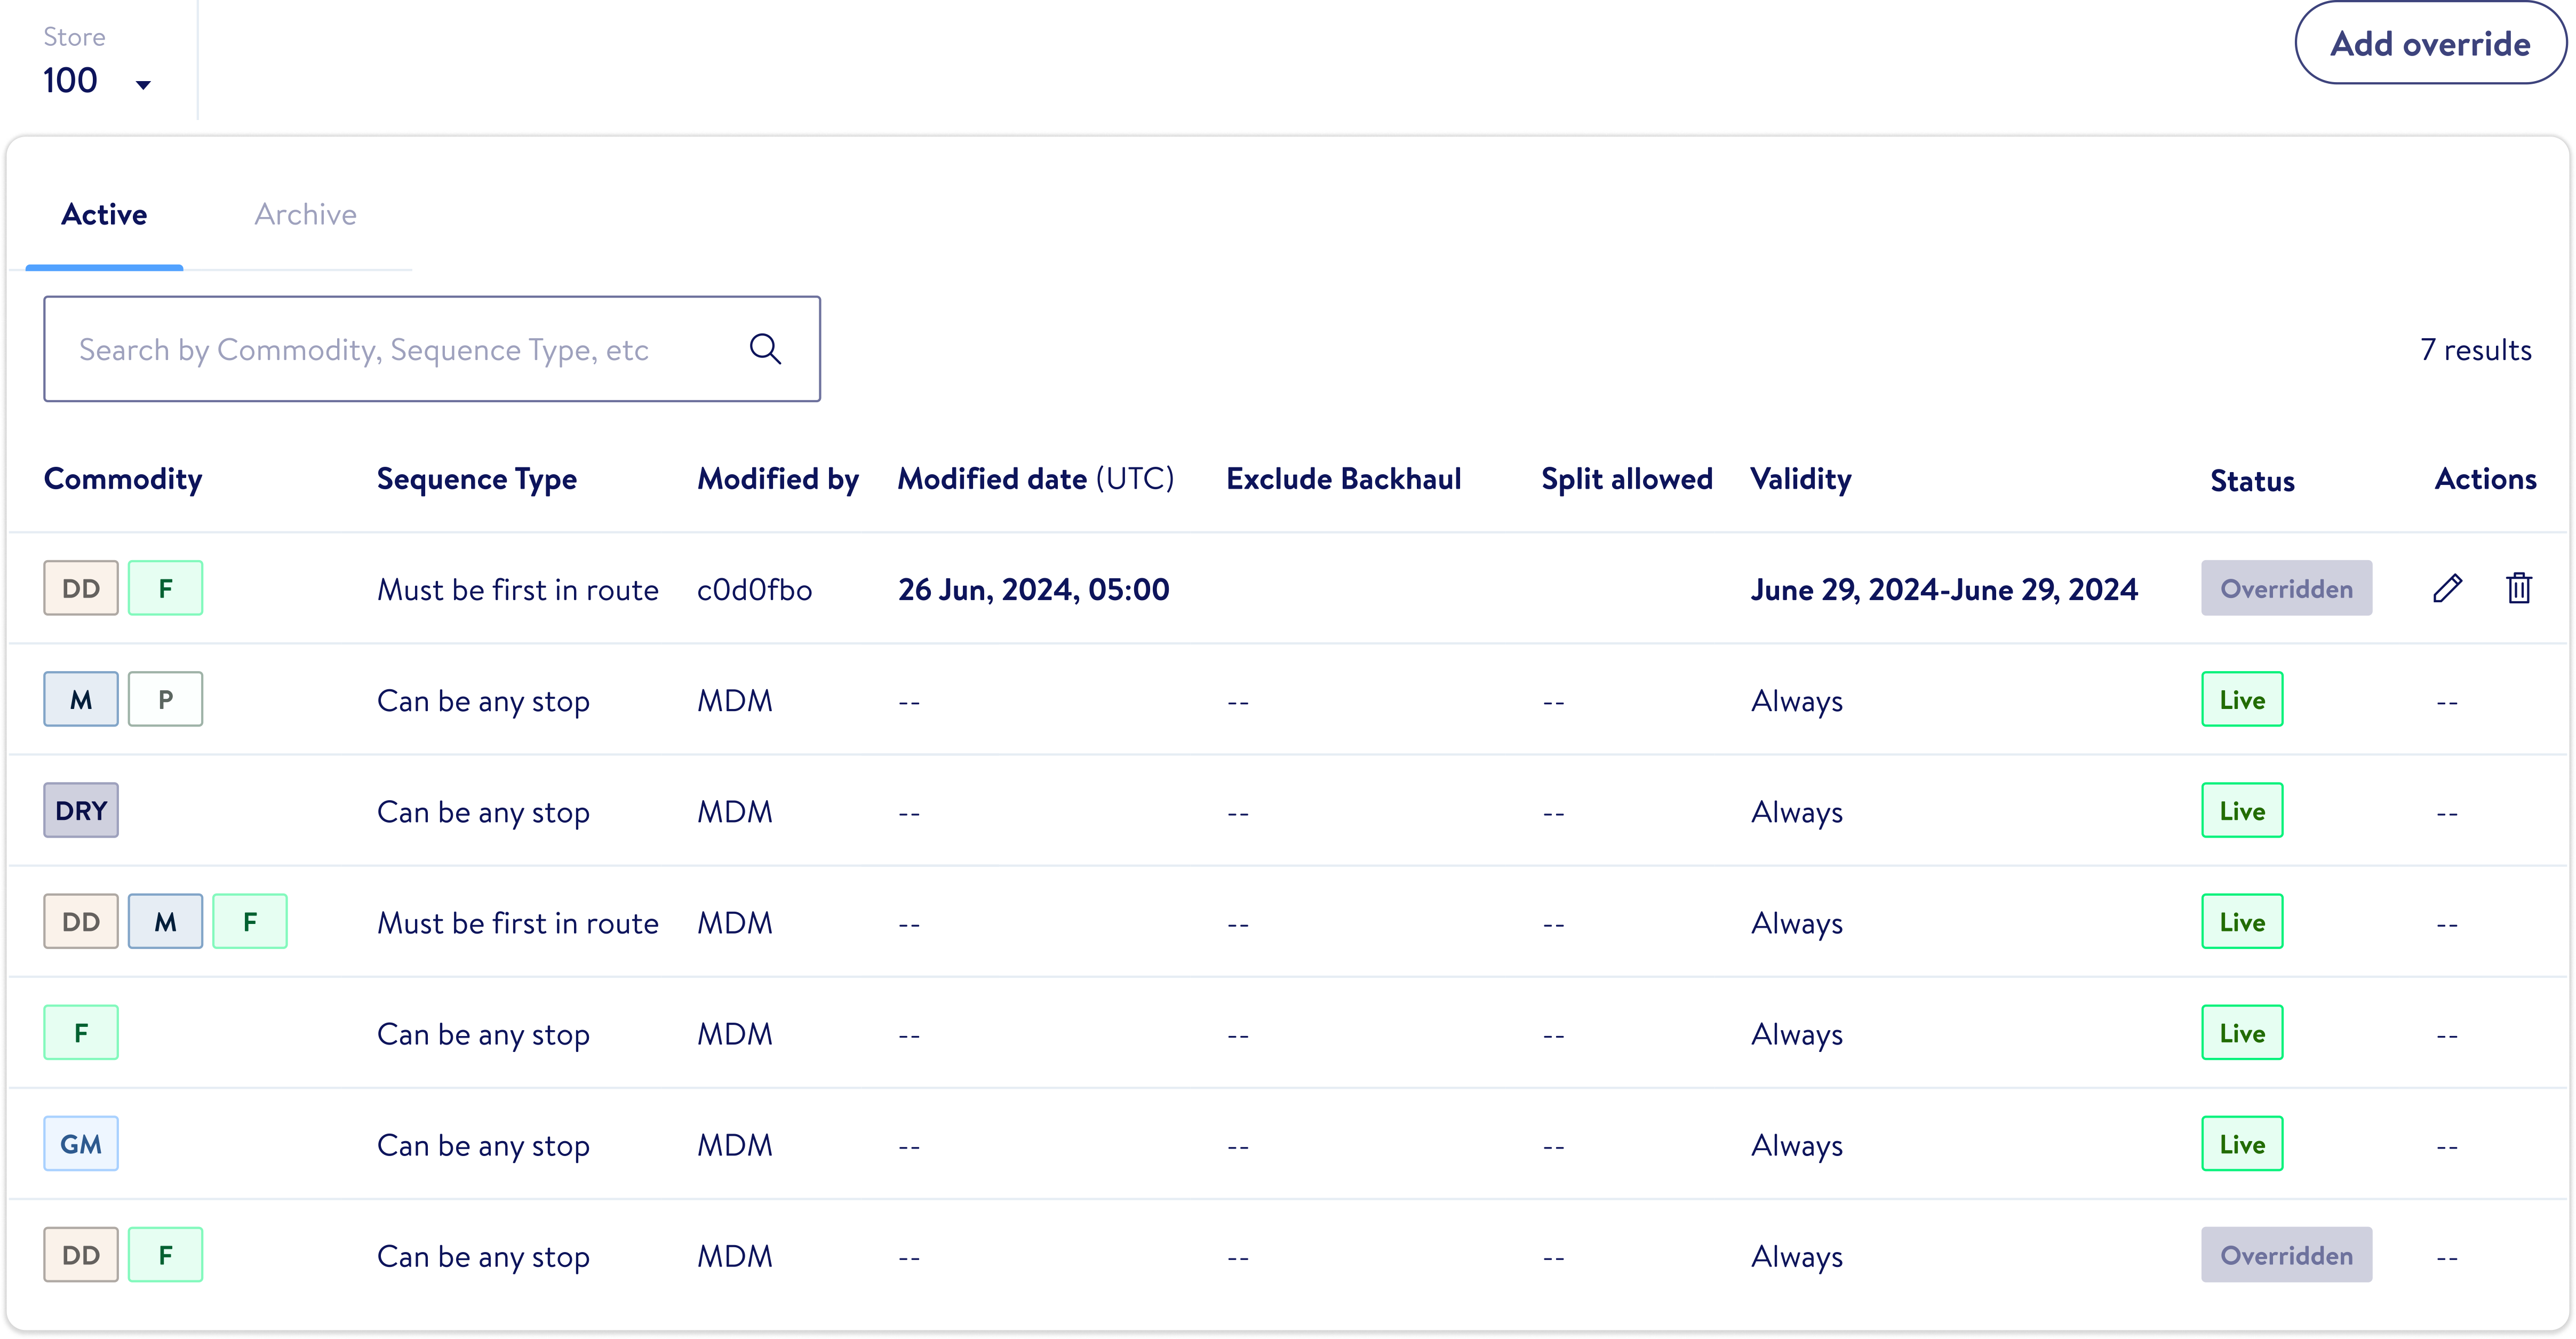This screenshot has height=1339, width=2576.
Task: Click the magnifier search icon
Action: point(765,349)
